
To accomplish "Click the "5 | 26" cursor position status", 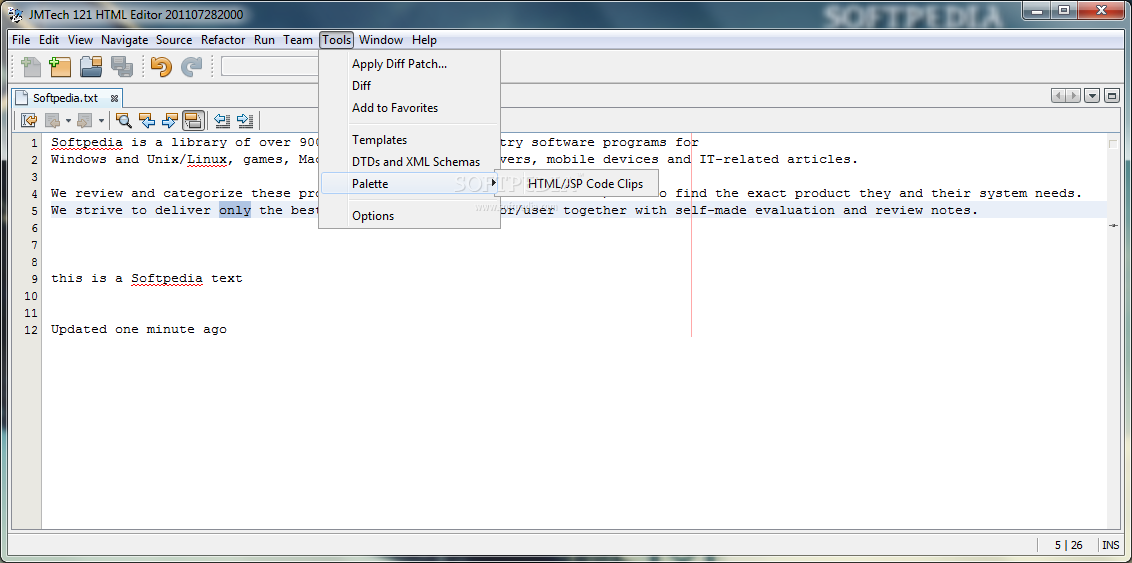I will [1066, 545].
